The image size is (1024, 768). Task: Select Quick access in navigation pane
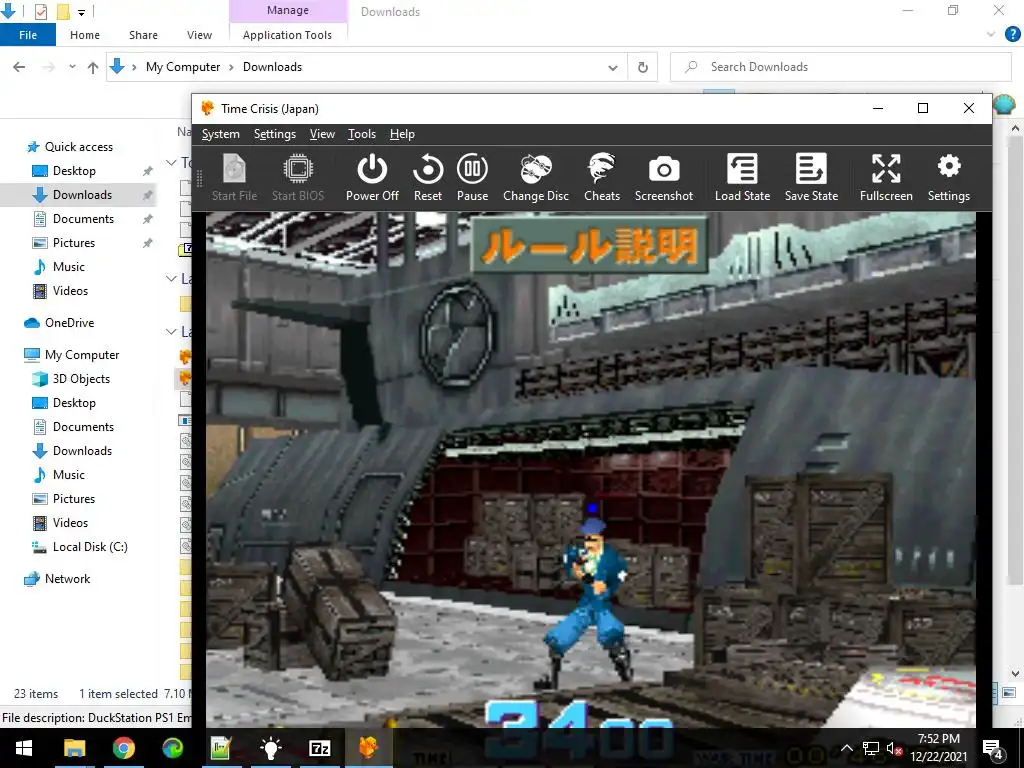78,147
